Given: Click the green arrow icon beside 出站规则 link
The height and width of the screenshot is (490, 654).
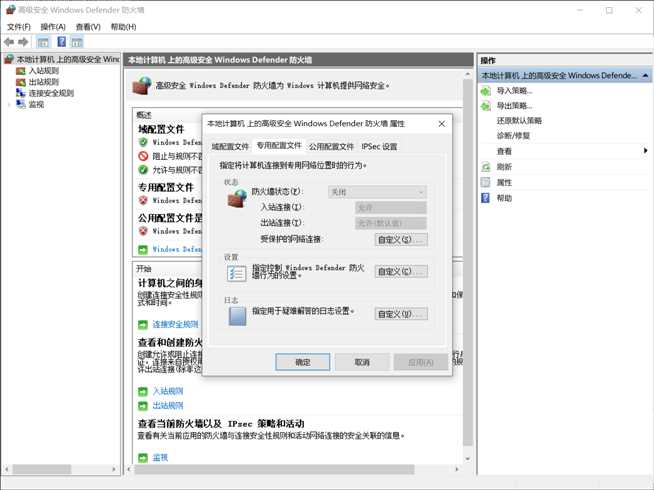Looking at the screenshot, I should coord(143,406).
